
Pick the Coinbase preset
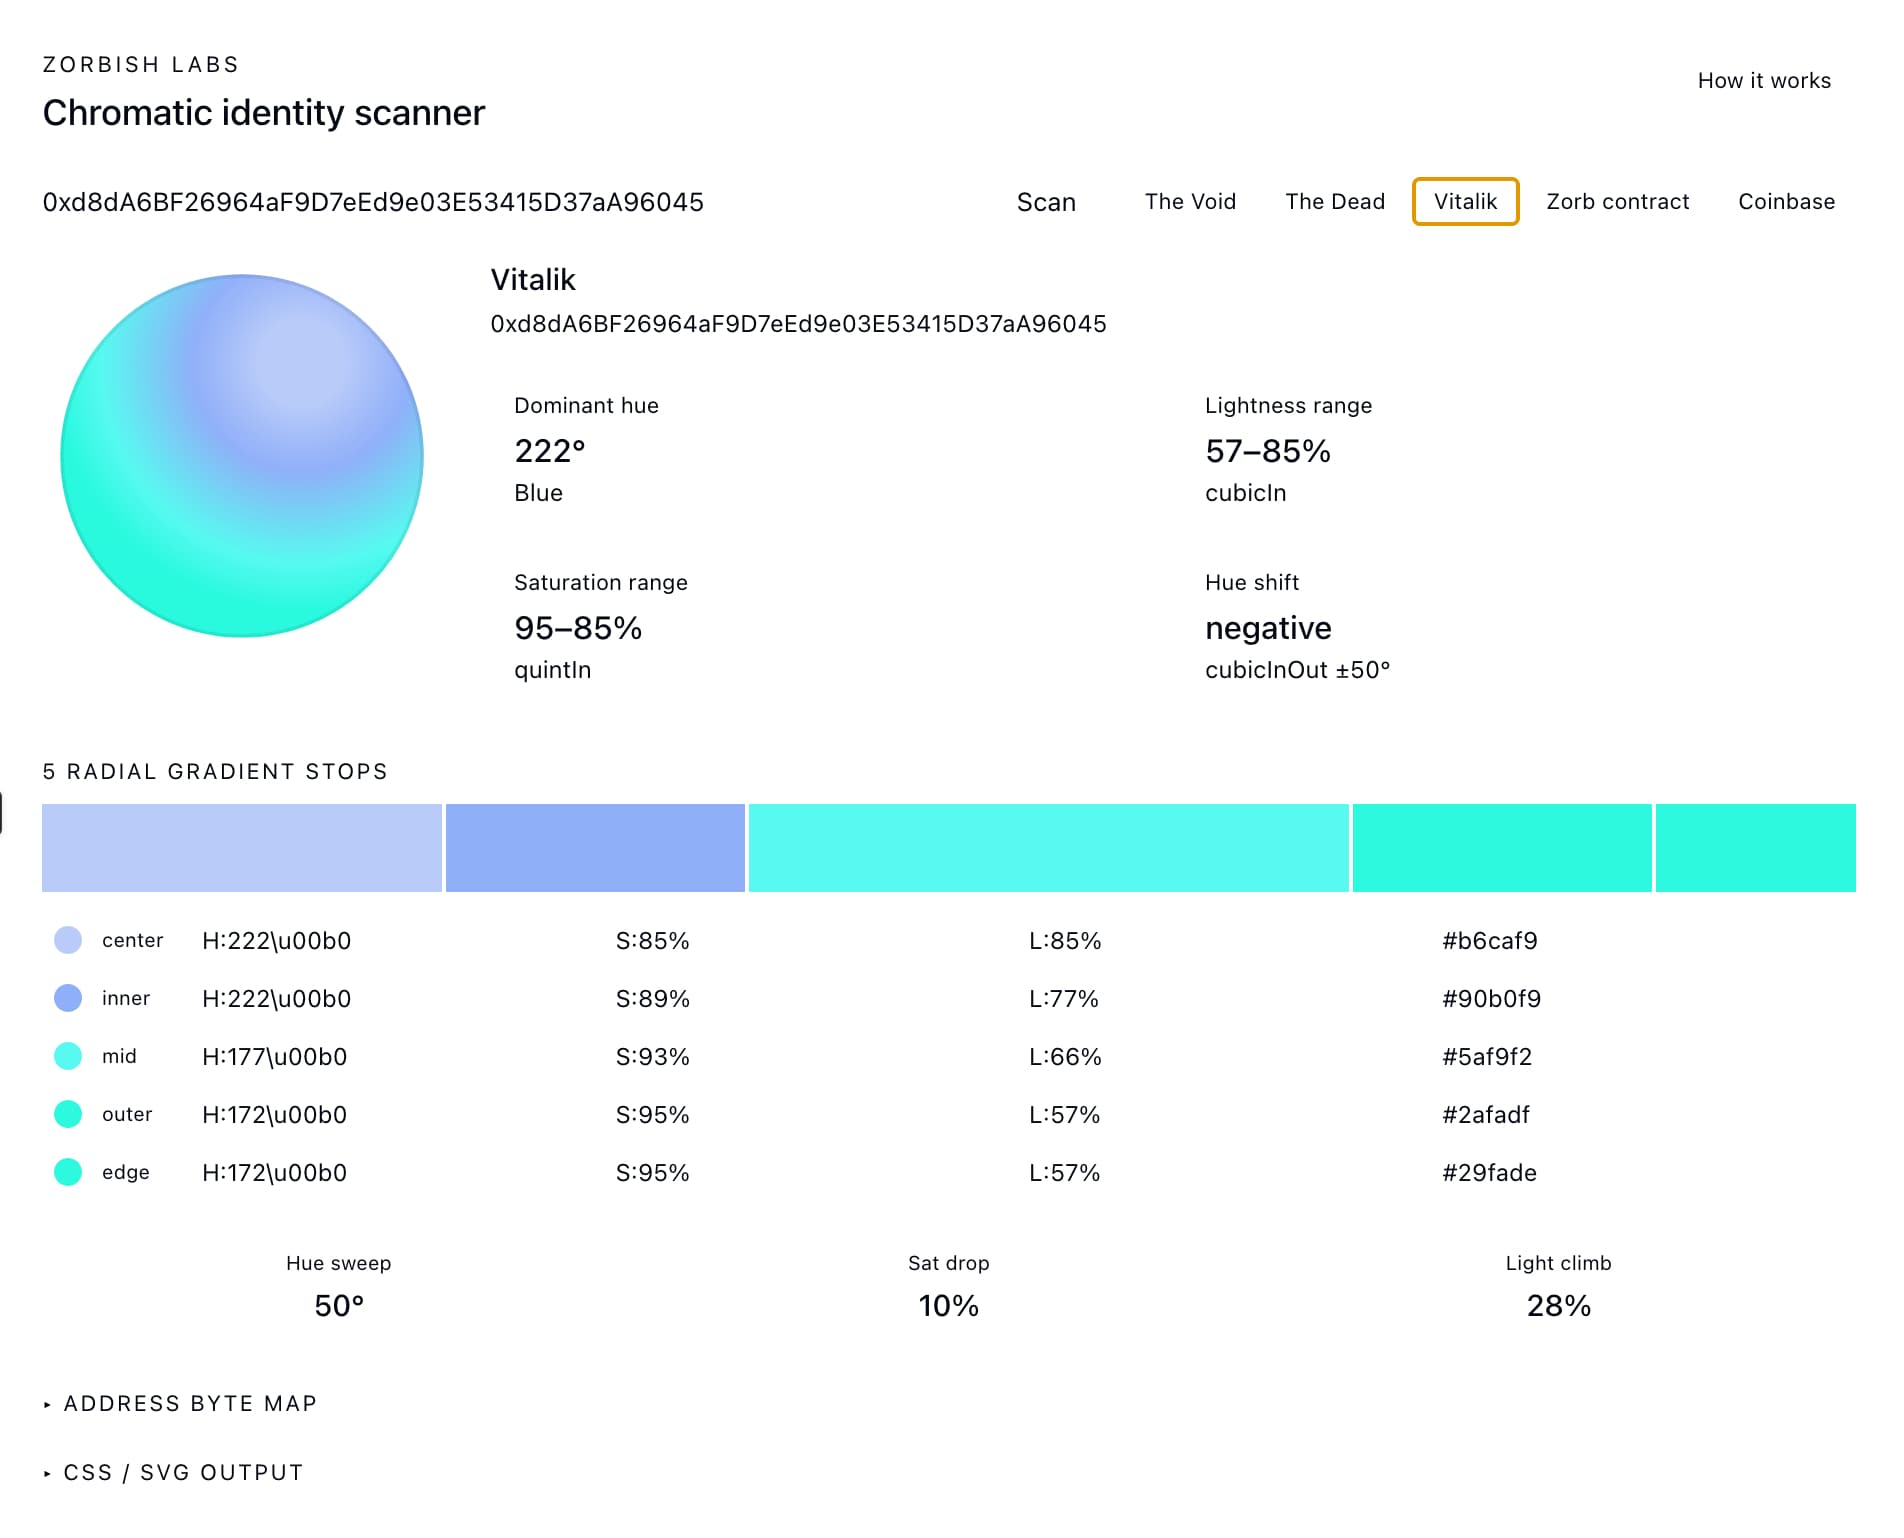[x=1786, y=202]
